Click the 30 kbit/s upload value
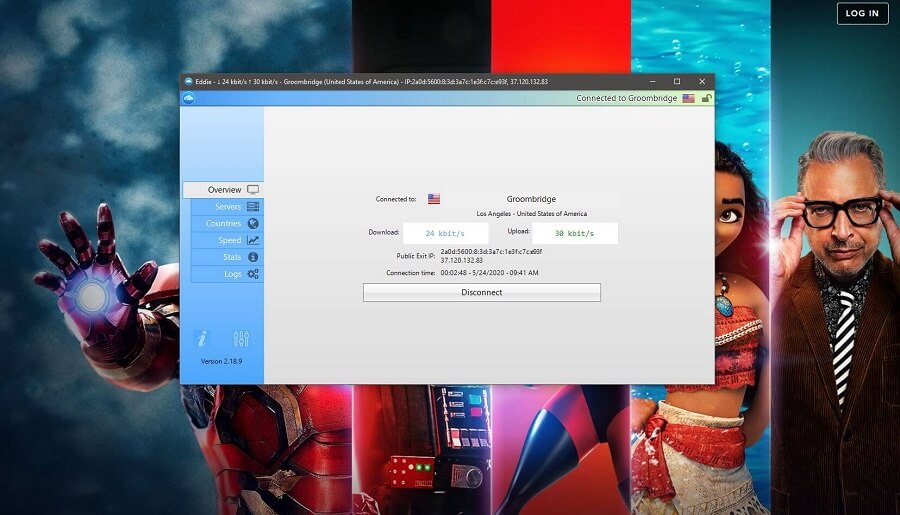The height and width of the screenshot is (515, 900). coord(575,234)
